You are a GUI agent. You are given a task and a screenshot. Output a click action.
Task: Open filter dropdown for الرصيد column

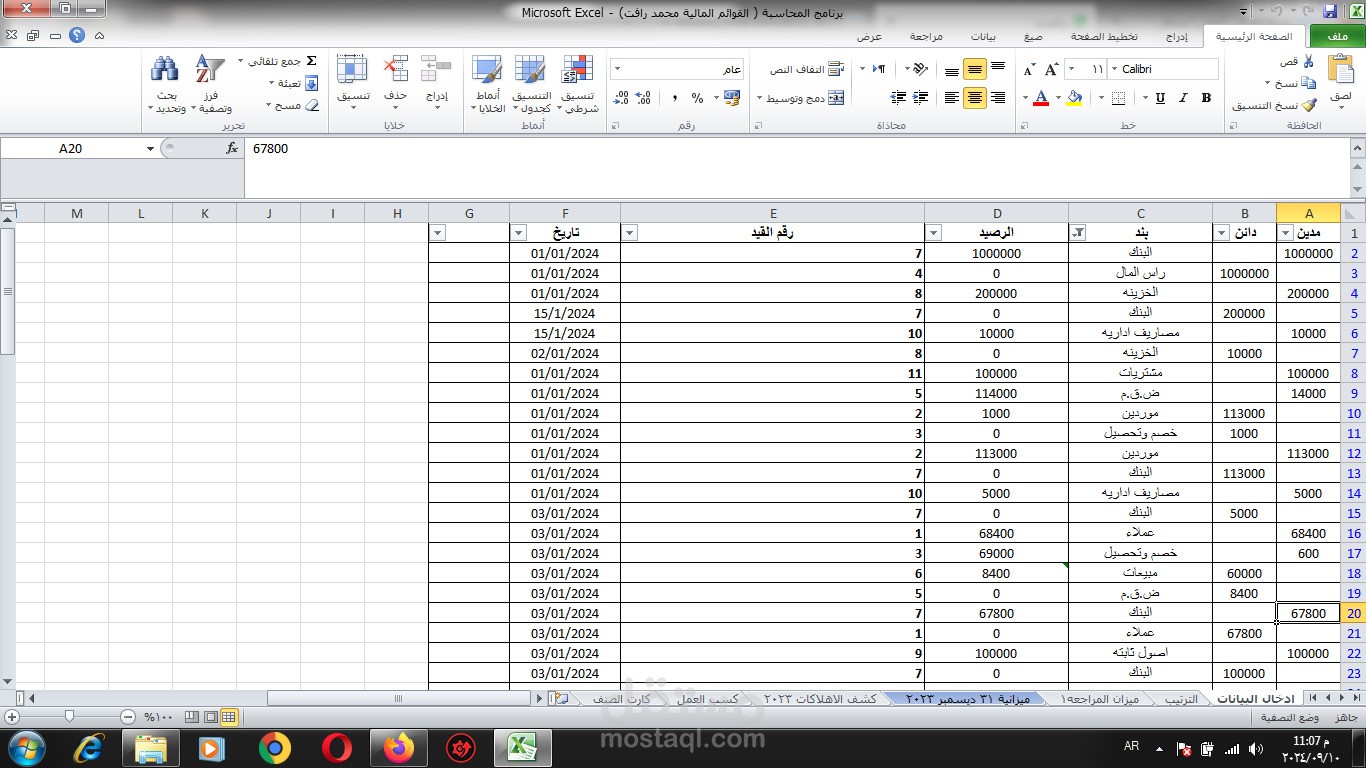934,233
